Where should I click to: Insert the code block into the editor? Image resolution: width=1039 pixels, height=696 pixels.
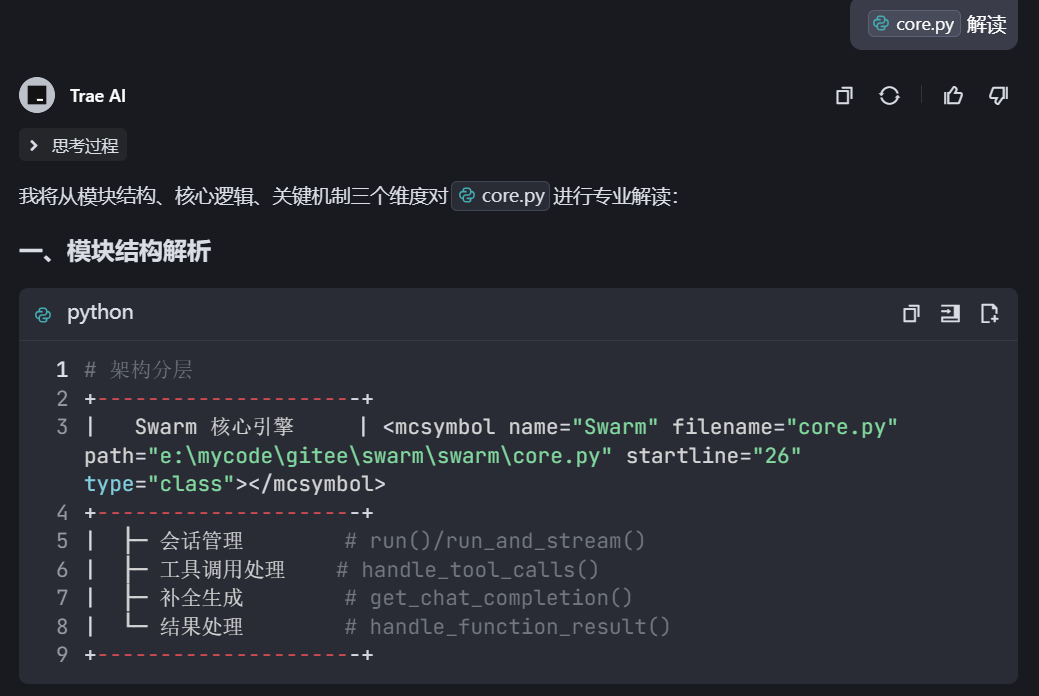coord(950,313)
